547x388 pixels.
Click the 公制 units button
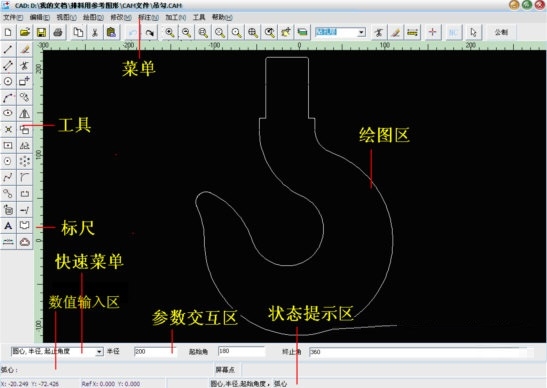click(501, 32)
